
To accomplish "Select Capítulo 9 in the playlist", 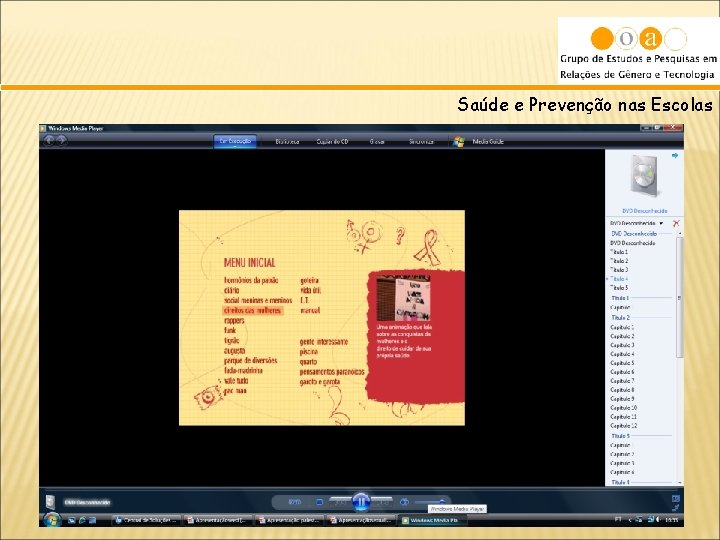I will click(x=622, y=399).
